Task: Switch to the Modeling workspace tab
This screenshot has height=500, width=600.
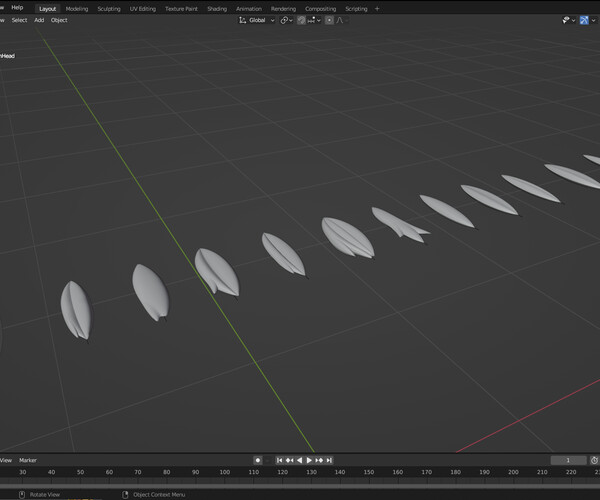Action: click(77, 8)
